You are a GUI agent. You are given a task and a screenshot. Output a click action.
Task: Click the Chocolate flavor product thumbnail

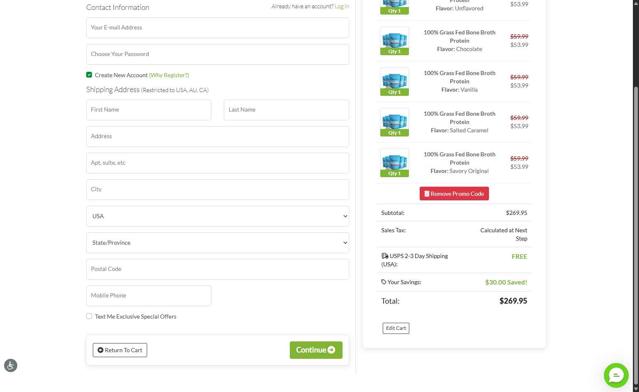click(x=394, y=41)
